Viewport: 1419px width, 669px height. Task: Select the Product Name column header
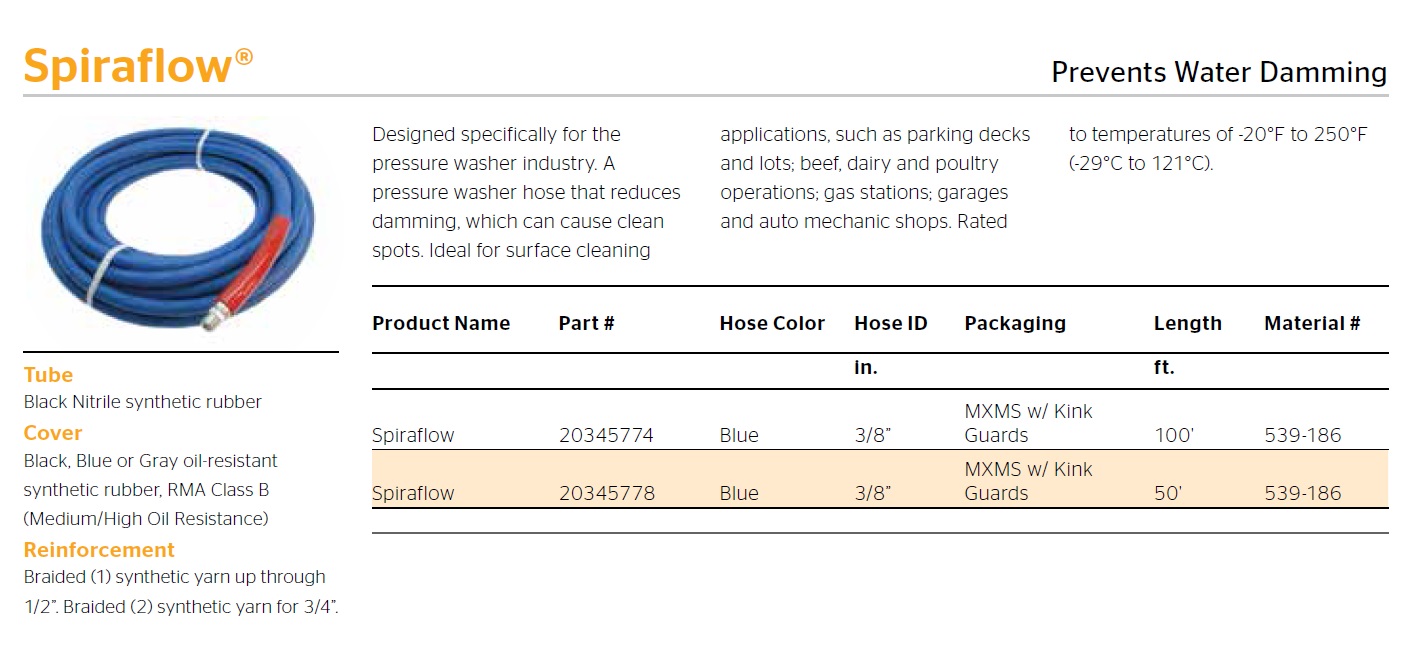(x=441, y=323)
